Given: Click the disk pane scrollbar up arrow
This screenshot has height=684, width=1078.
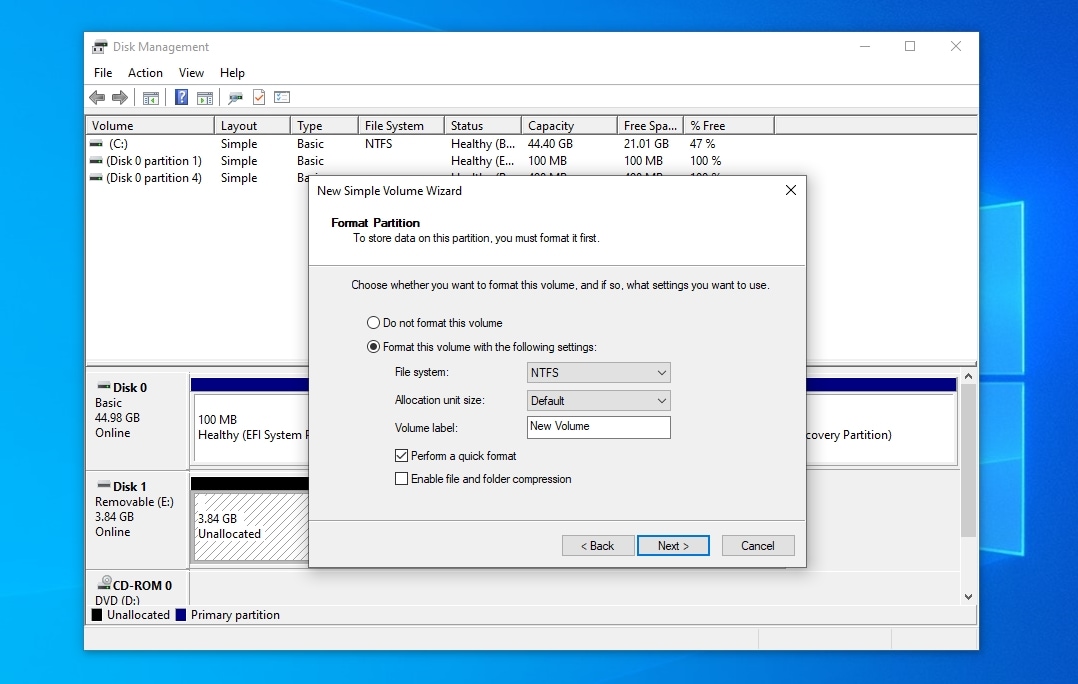Looking at the screenshot, I should click(x=968, y=377).
